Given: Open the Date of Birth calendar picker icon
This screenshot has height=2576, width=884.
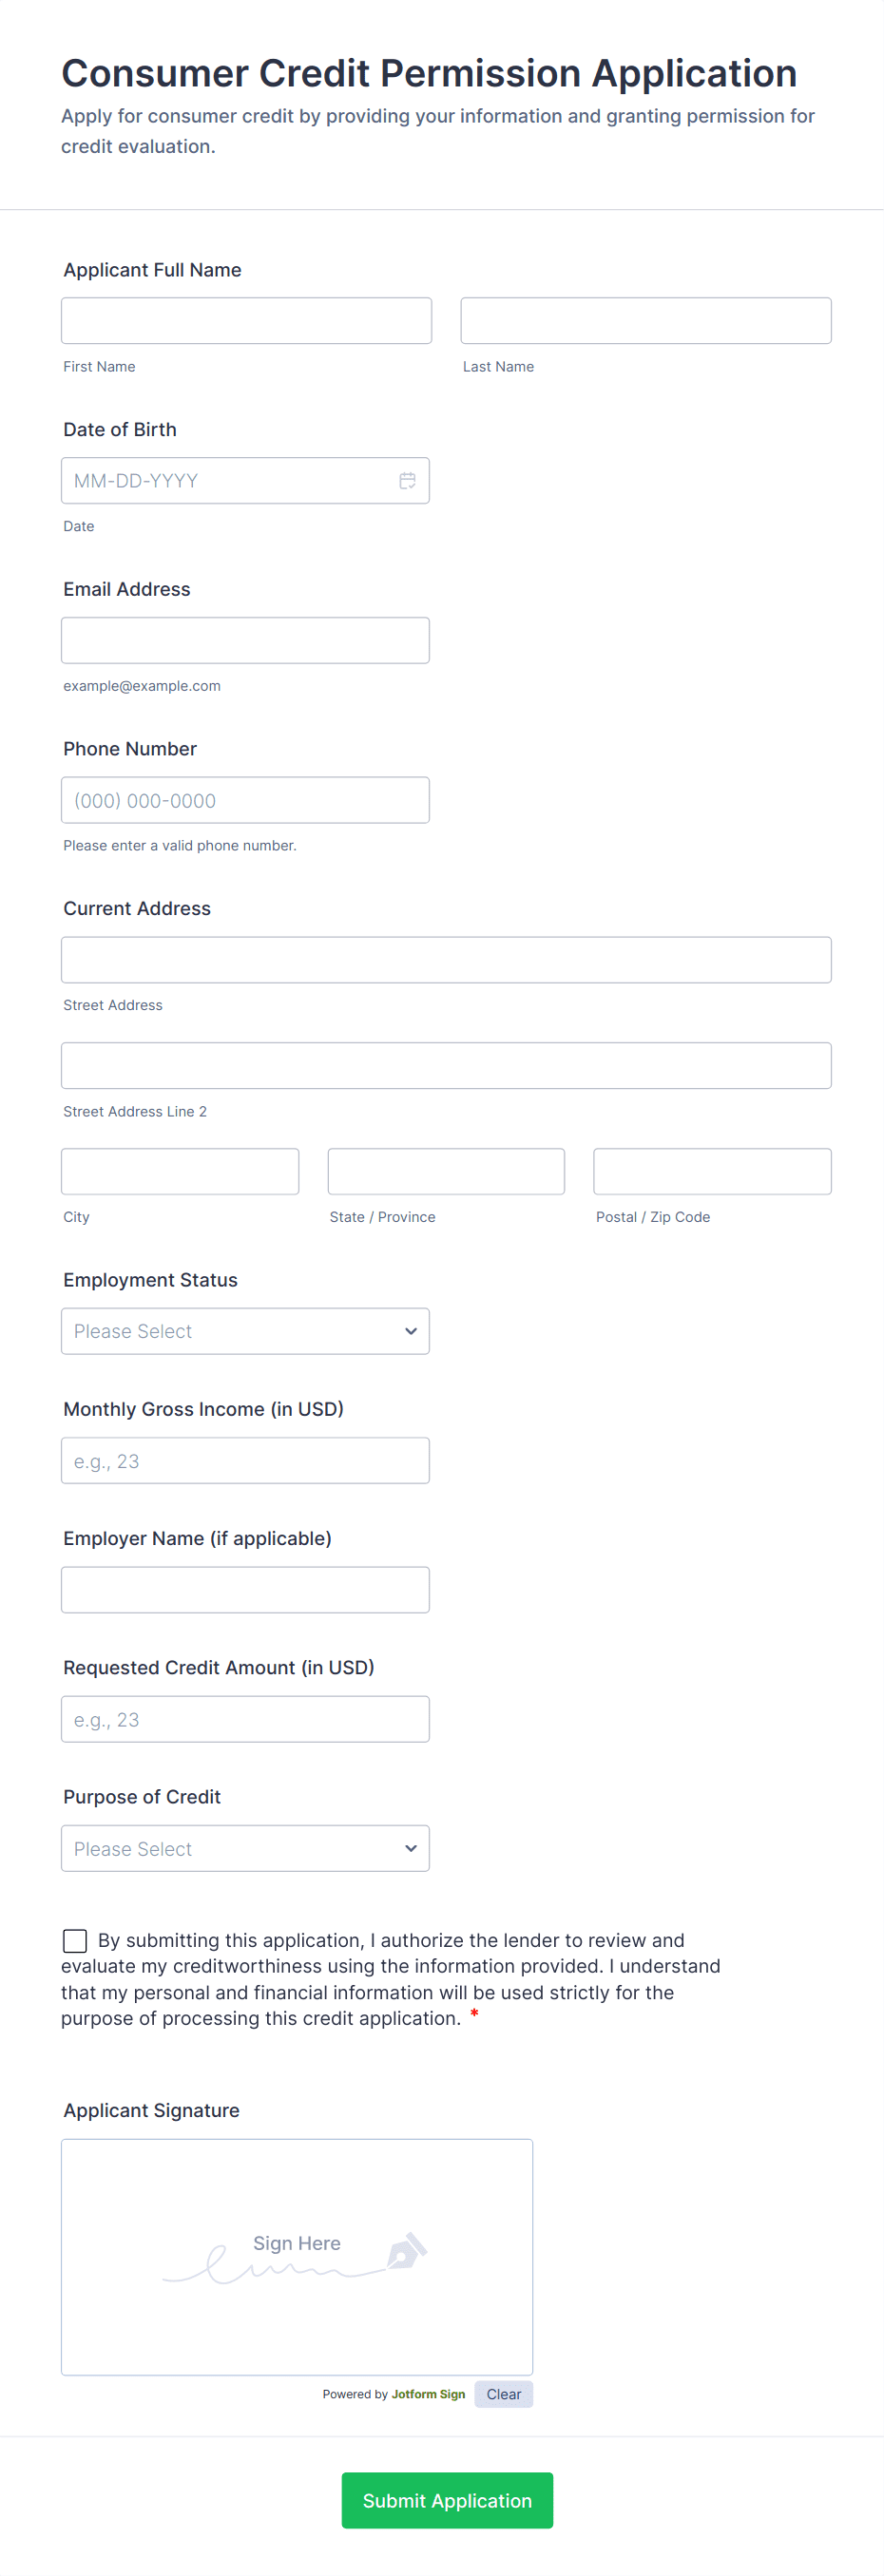Looking at the screenshot, I should tap(407, 481).
